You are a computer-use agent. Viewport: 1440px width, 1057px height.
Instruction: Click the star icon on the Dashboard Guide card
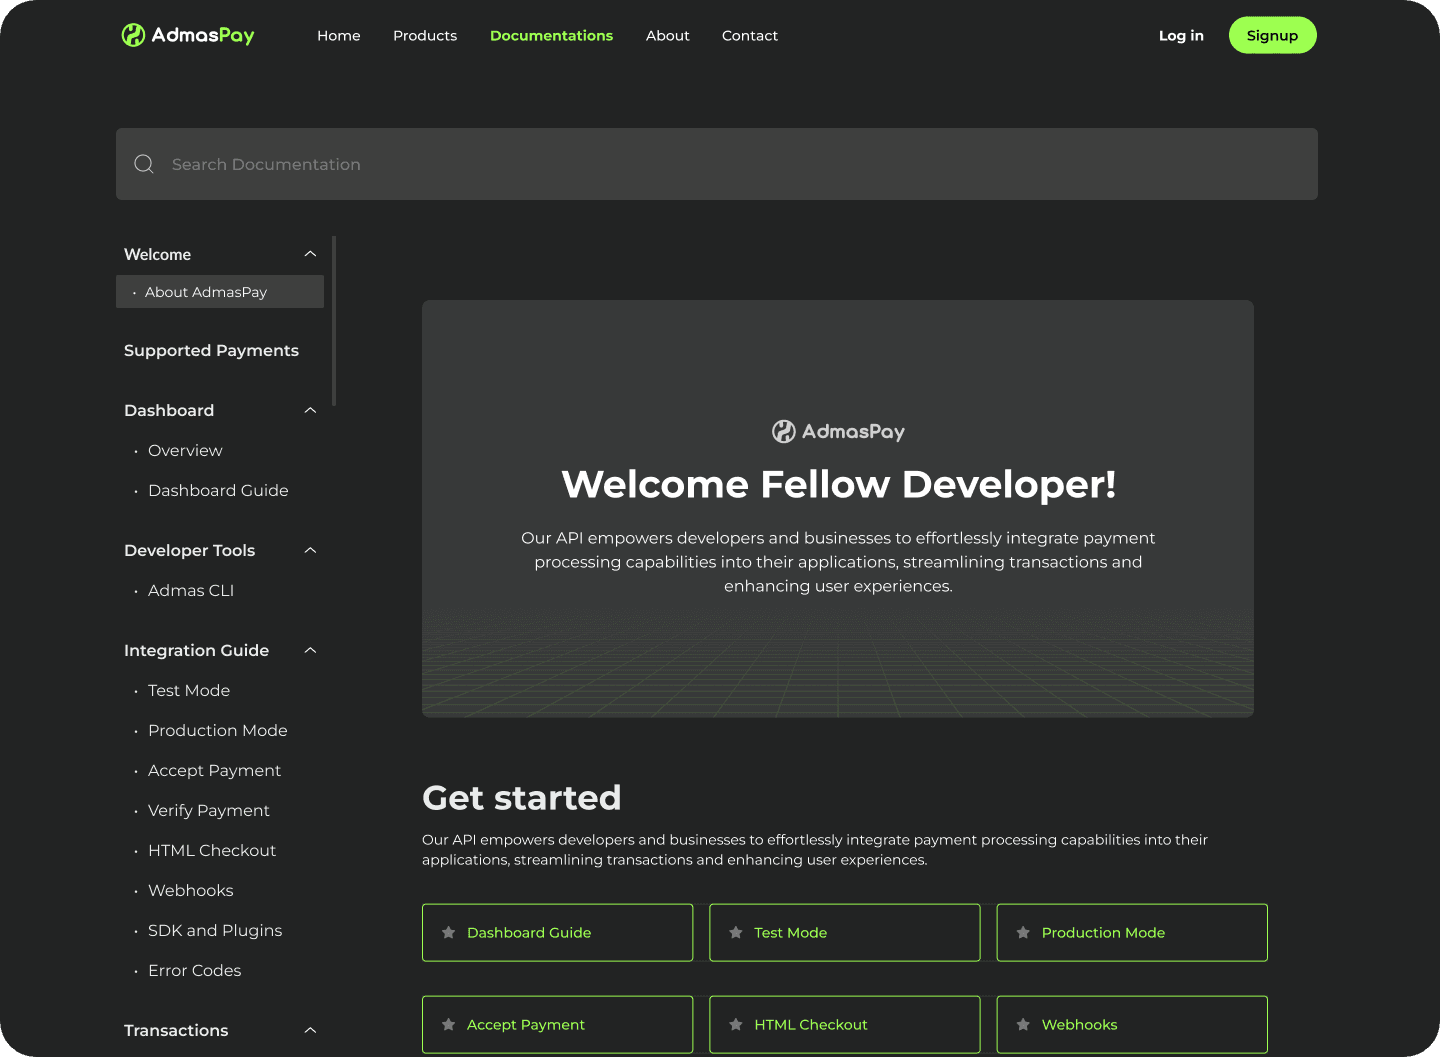pyautogui.click(x=447, y=932)
